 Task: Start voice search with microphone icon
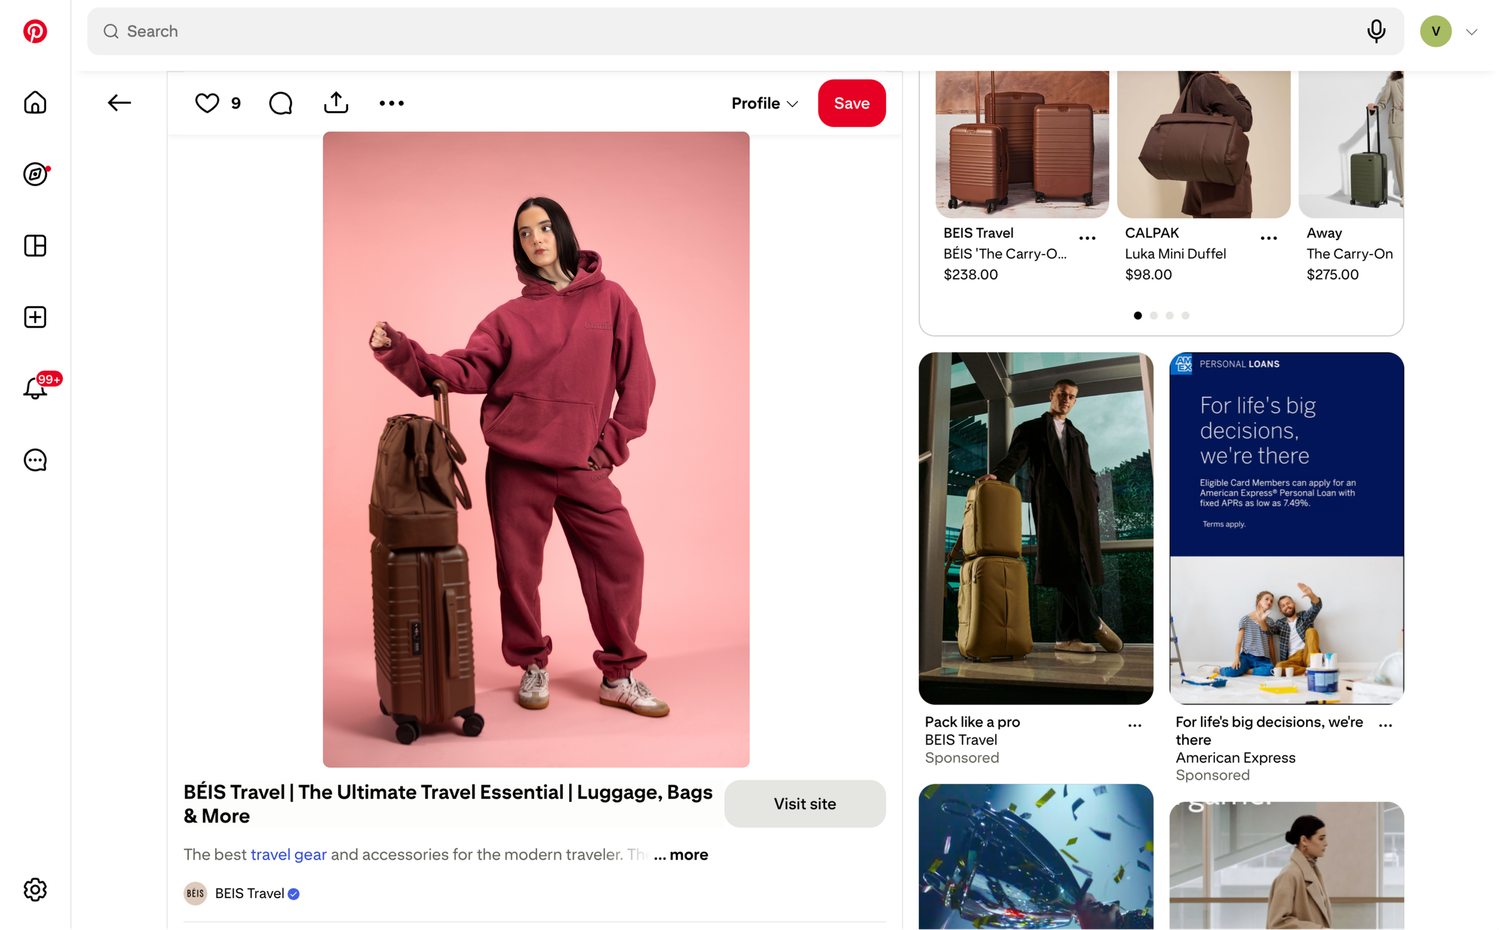point(1376,31)
